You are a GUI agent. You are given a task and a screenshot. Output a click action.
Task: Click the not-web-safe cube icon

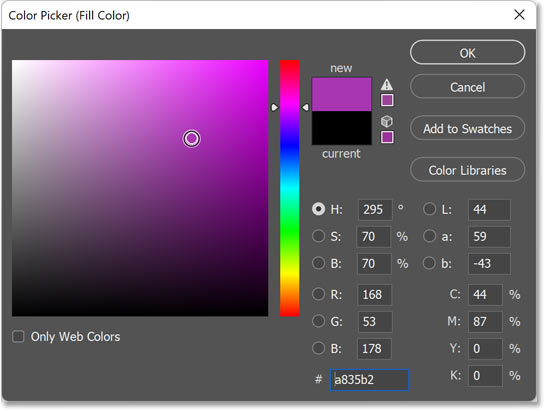click(387, 121)
